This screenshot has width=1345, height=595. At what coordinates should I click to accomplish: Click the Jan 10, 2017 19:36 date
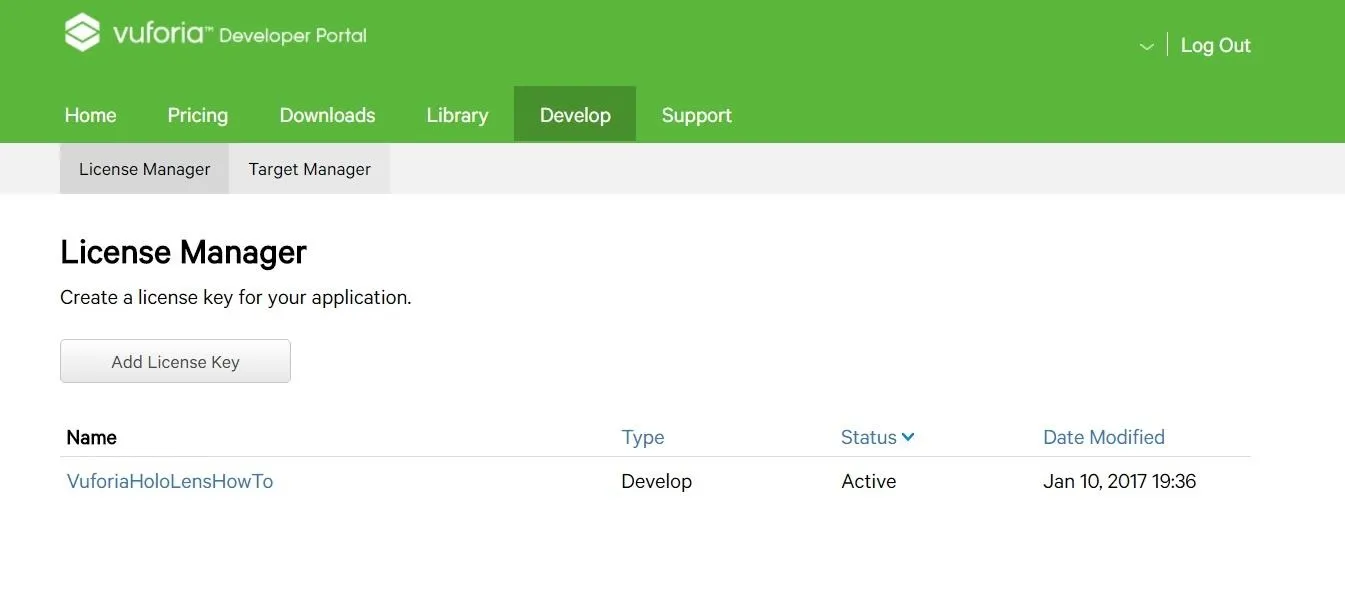1119,481
